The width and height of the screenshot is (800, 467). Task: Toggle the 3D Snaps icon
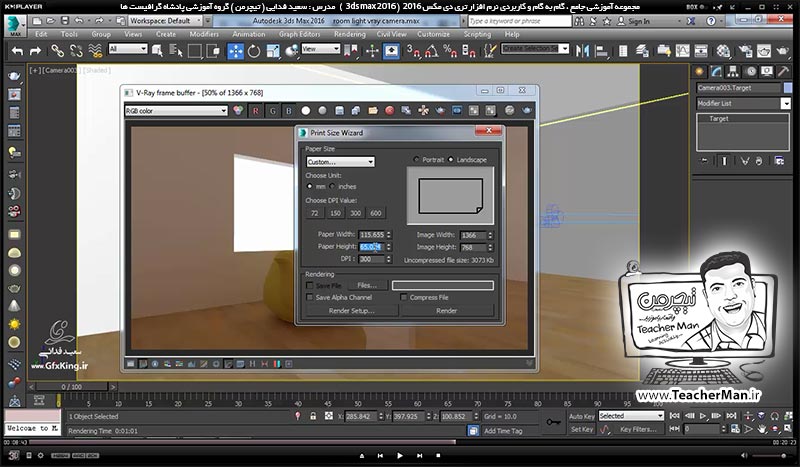point(413,51)
